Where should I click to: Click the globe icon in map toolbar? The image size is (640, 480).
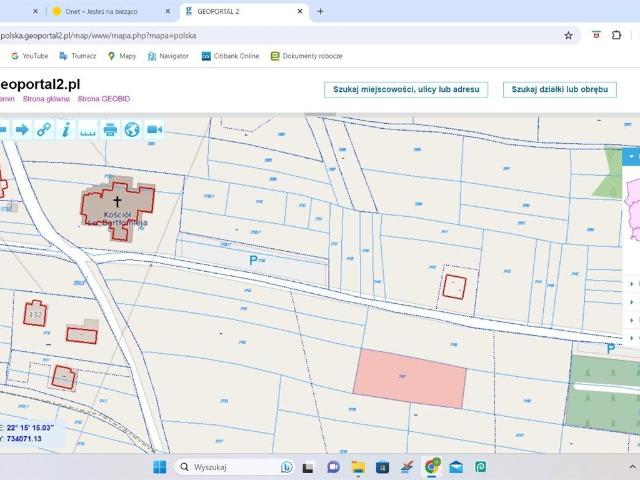[132, 129]
